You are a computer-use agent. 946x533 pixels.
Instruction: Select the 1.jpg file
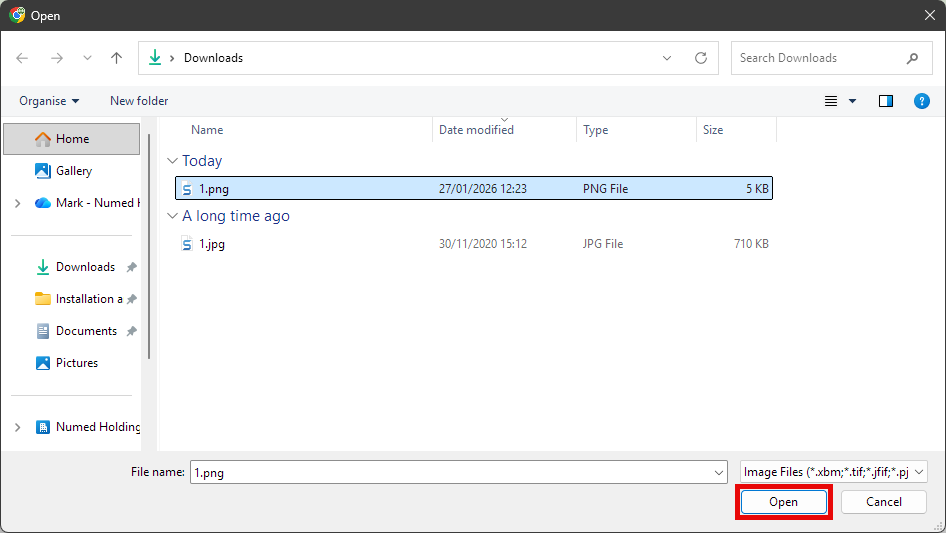coord(211,244)
